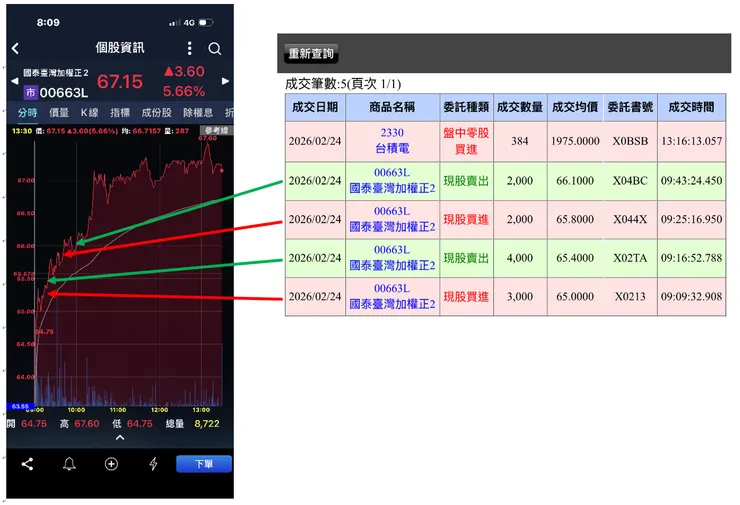The image size is (740, 505).
Task: Tap the 67.15 current price
Action: (120, 82)
